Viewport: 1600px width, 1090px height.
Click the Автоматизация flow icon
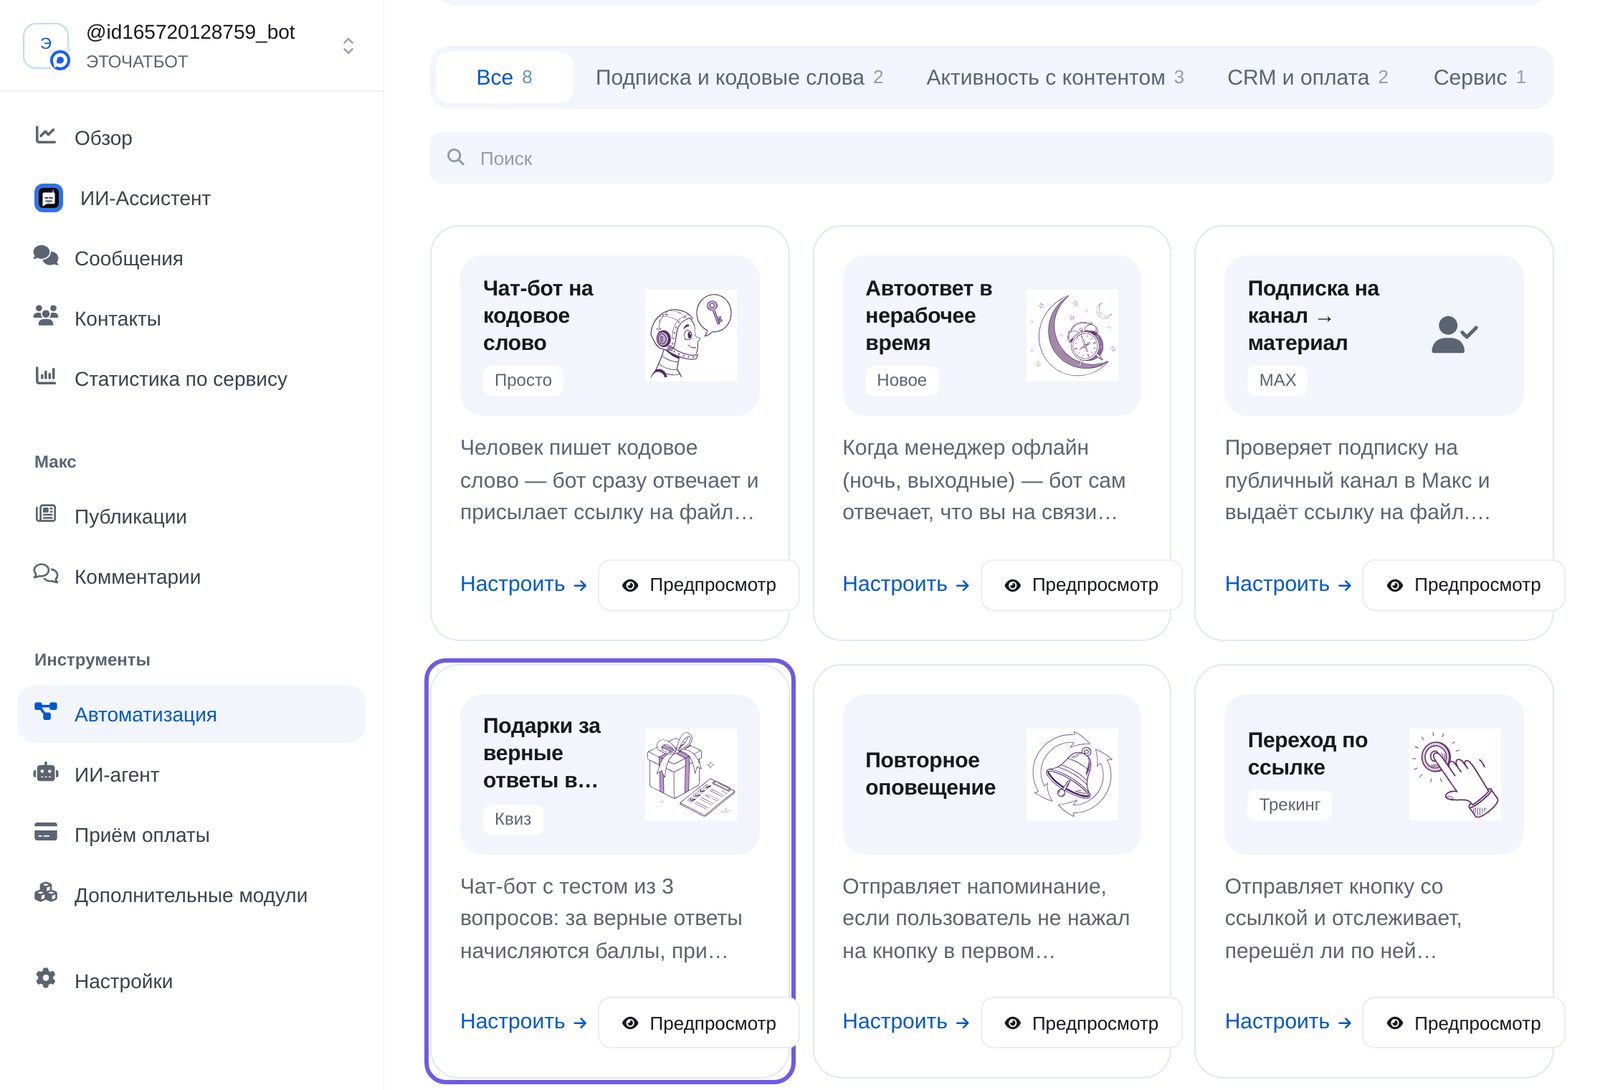(x=46, y=712)
